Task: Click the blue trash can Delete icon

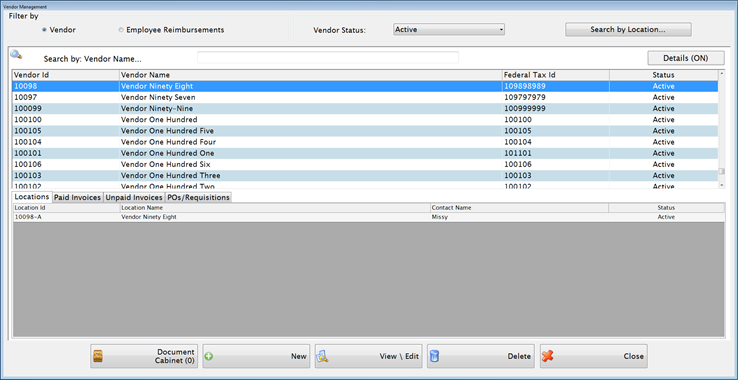Action: [x=434, y=356]
